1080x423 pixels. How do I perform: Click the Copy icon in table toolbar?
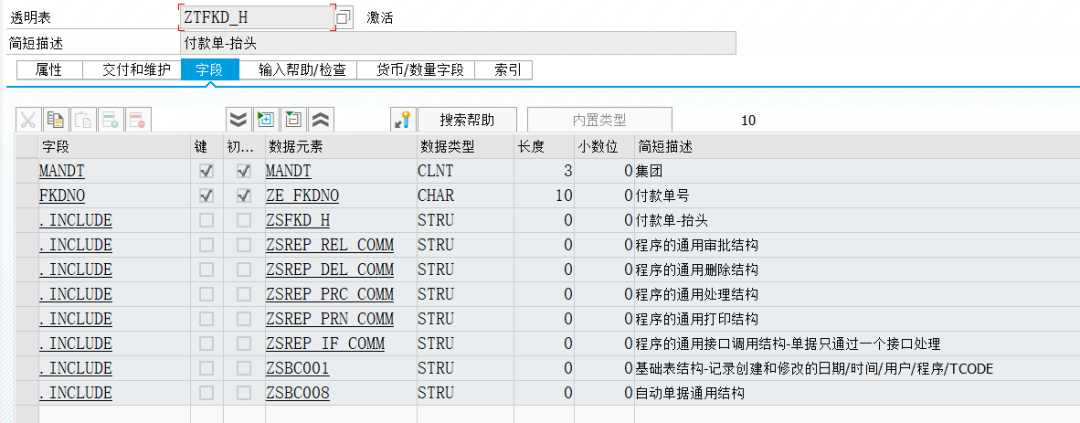(55, 120)
